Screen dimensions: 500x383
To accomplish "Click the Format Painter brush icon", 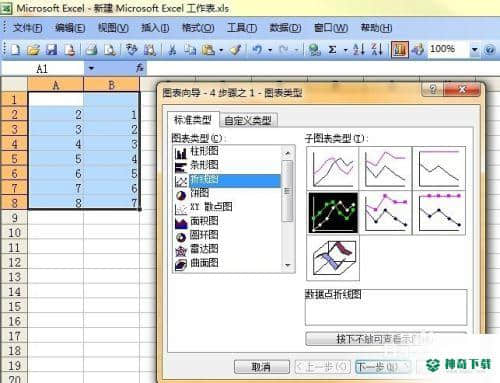I will (x=236, y=50).
